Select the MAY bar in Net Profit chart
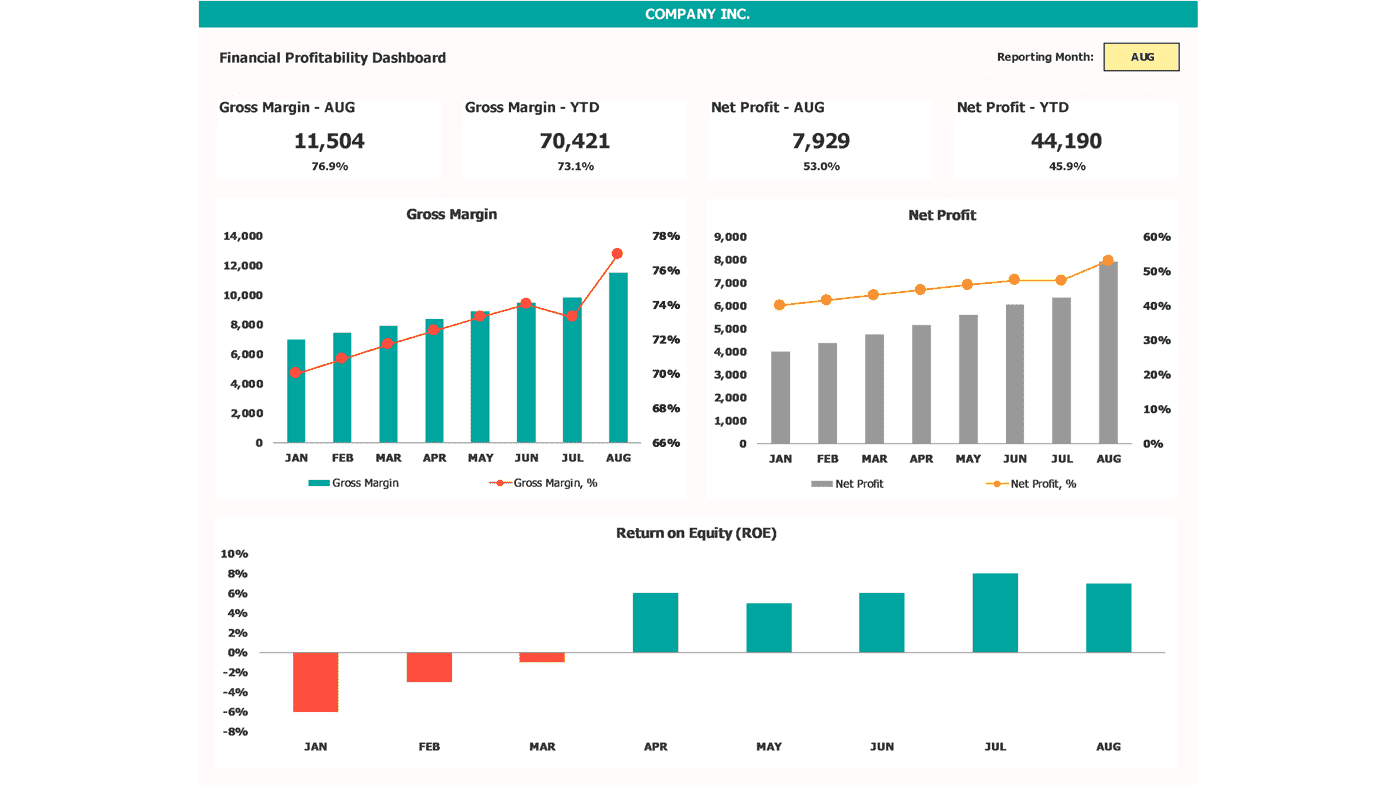1396x786 pixels. 968,379
